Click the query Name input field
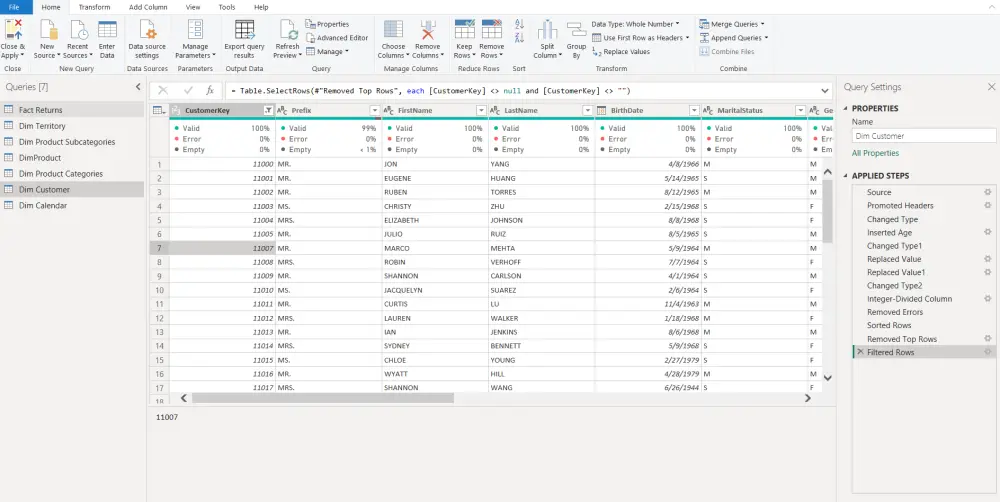1000x502 pixels. tap(924, 136)
